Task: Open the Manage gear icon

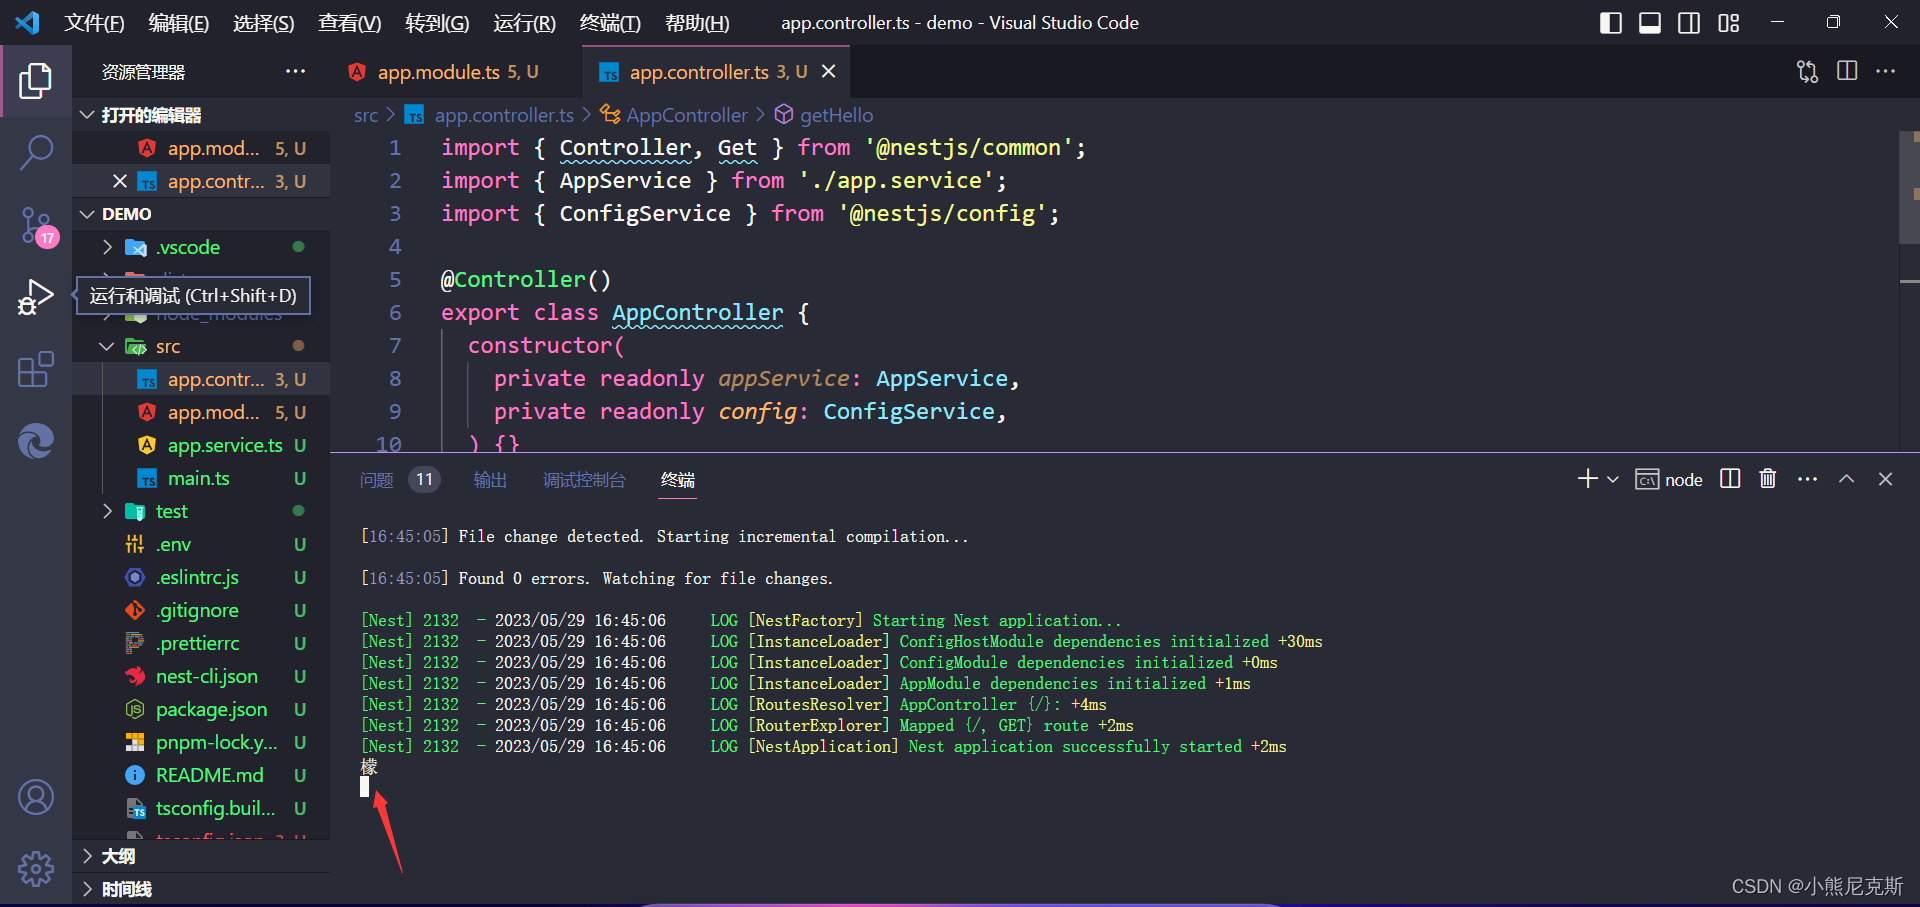Action: tap(36, 869)
